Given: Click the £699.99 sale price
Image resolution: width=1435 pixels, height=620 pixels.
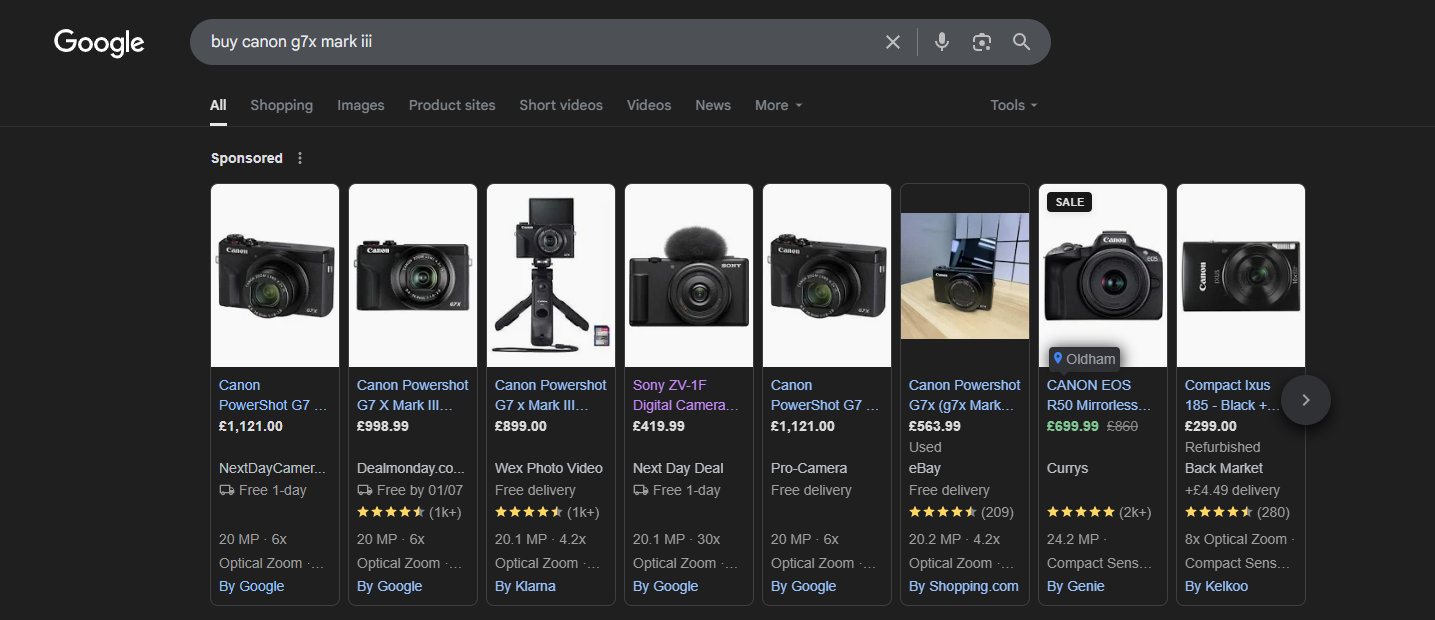Looking at the screenshot, I should [1073, 426].
